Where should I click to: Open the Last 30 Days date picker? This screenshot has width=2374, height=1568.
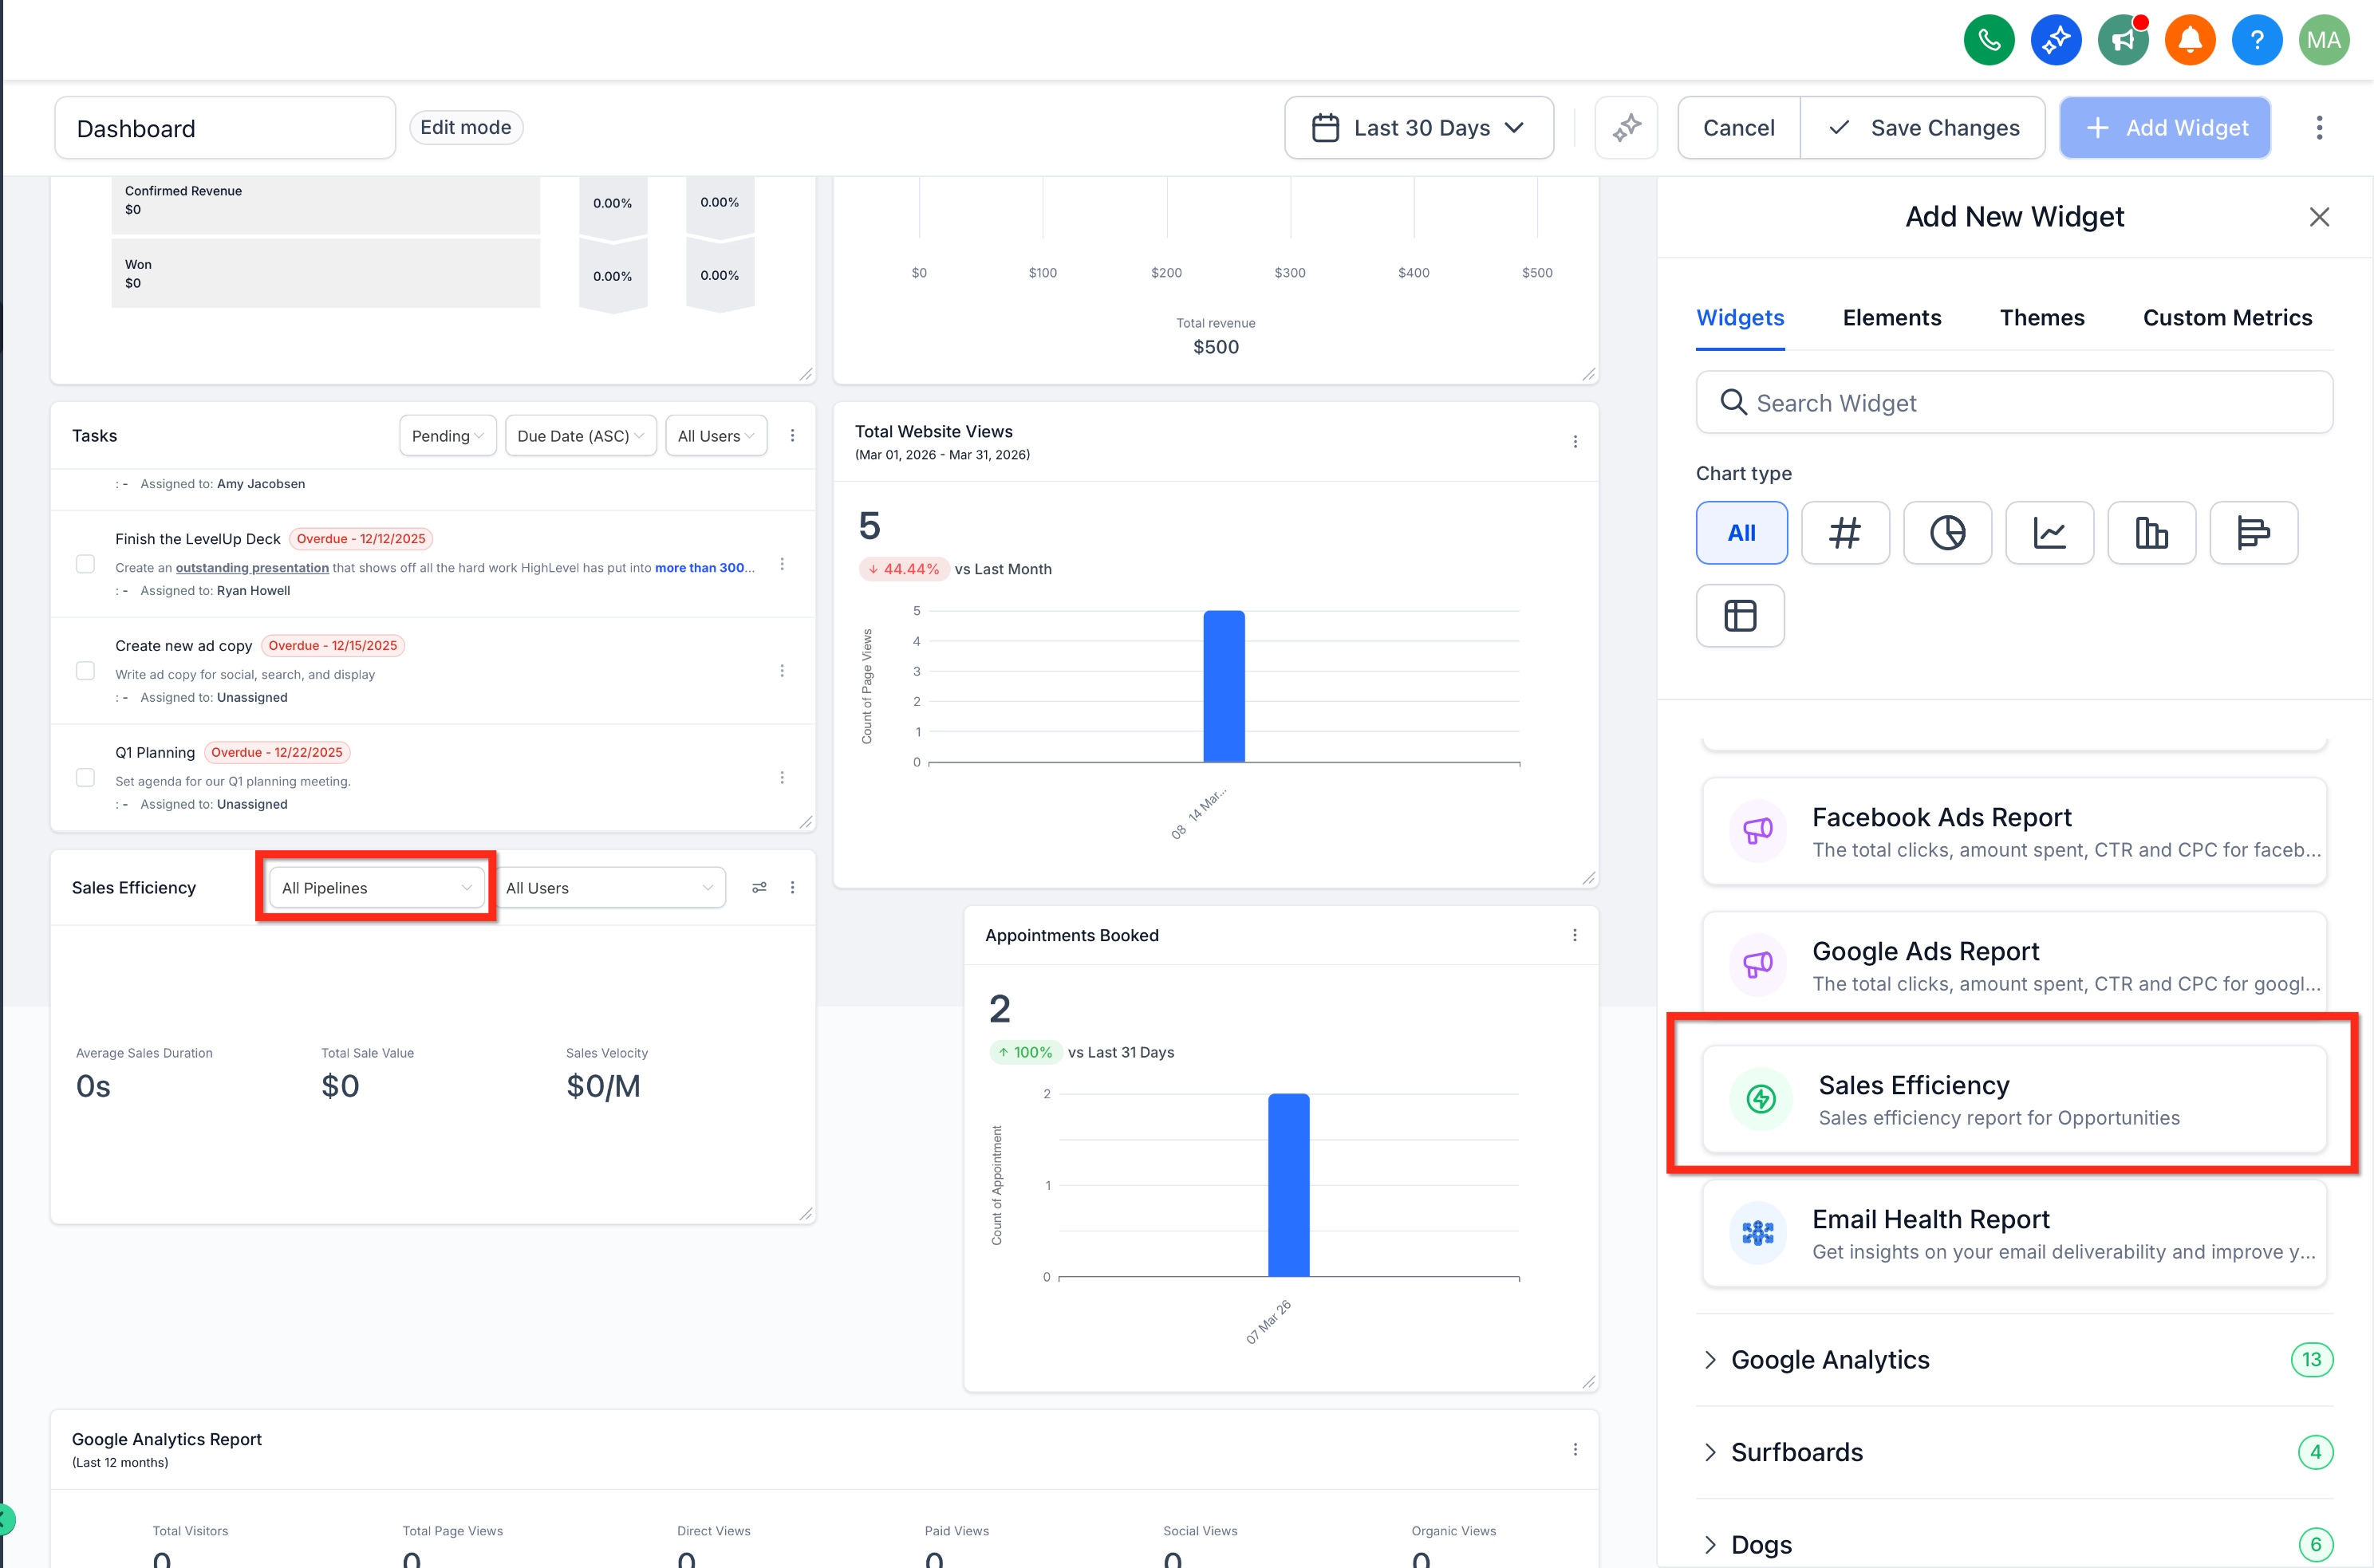[1418, 128]
